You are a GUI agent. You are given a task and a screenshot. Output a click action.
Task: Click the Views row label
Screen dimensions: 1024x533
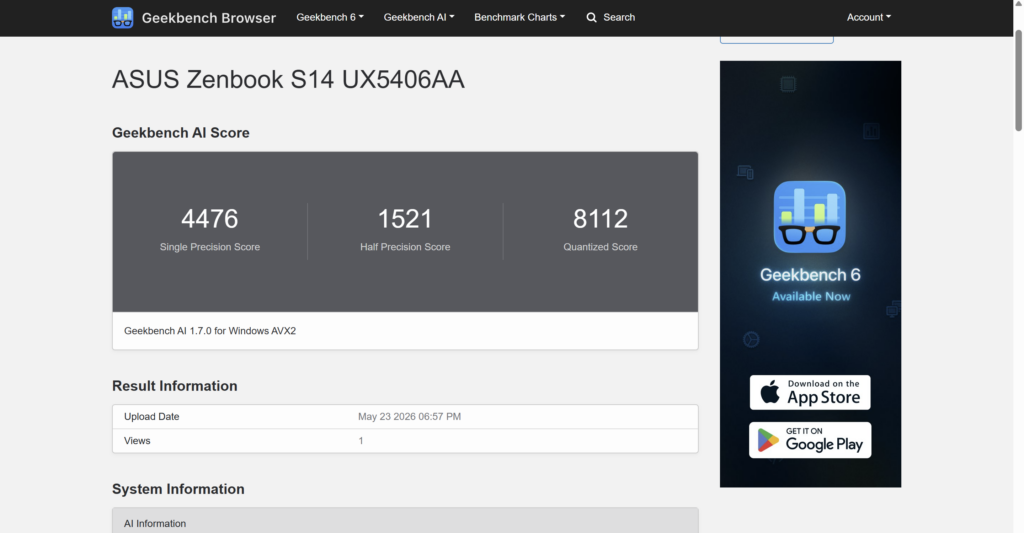137,441
